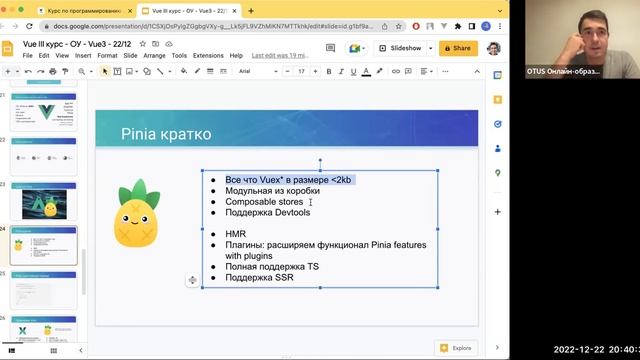Open the Slideshow options dropdown arrow
Viewport: 640px width, 360px height.
coord(431,48)
